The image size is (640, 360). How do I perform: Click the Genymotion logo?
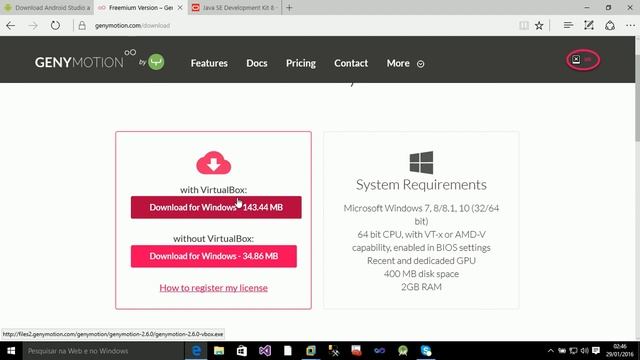[x=100, y=61]
